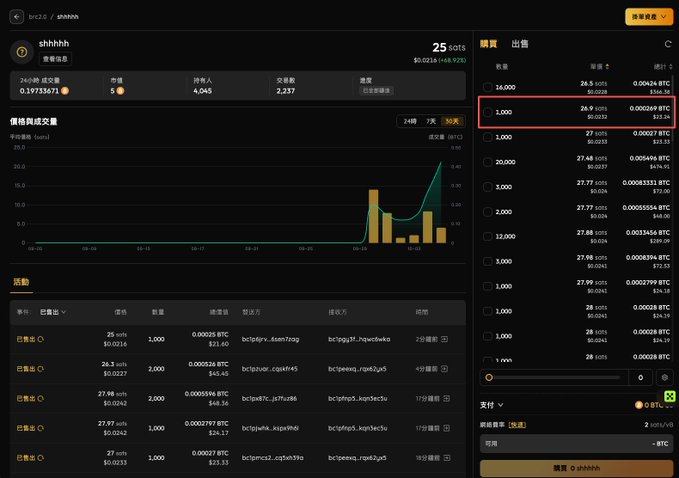Click sender address bc1pjwhk..kspx9h6l
Viewport: 679px width, 478px height.
tap(270, 428)
